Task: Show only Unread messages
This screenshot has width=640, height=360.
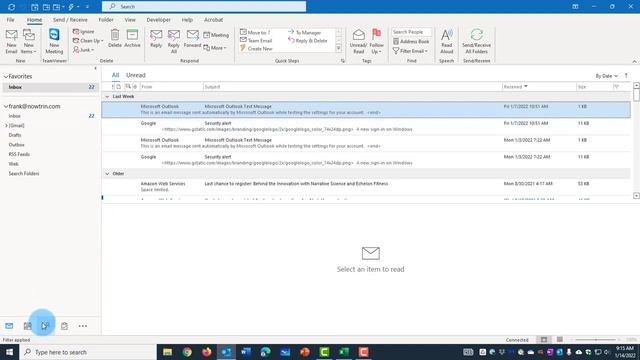Action: click(136, 75)
